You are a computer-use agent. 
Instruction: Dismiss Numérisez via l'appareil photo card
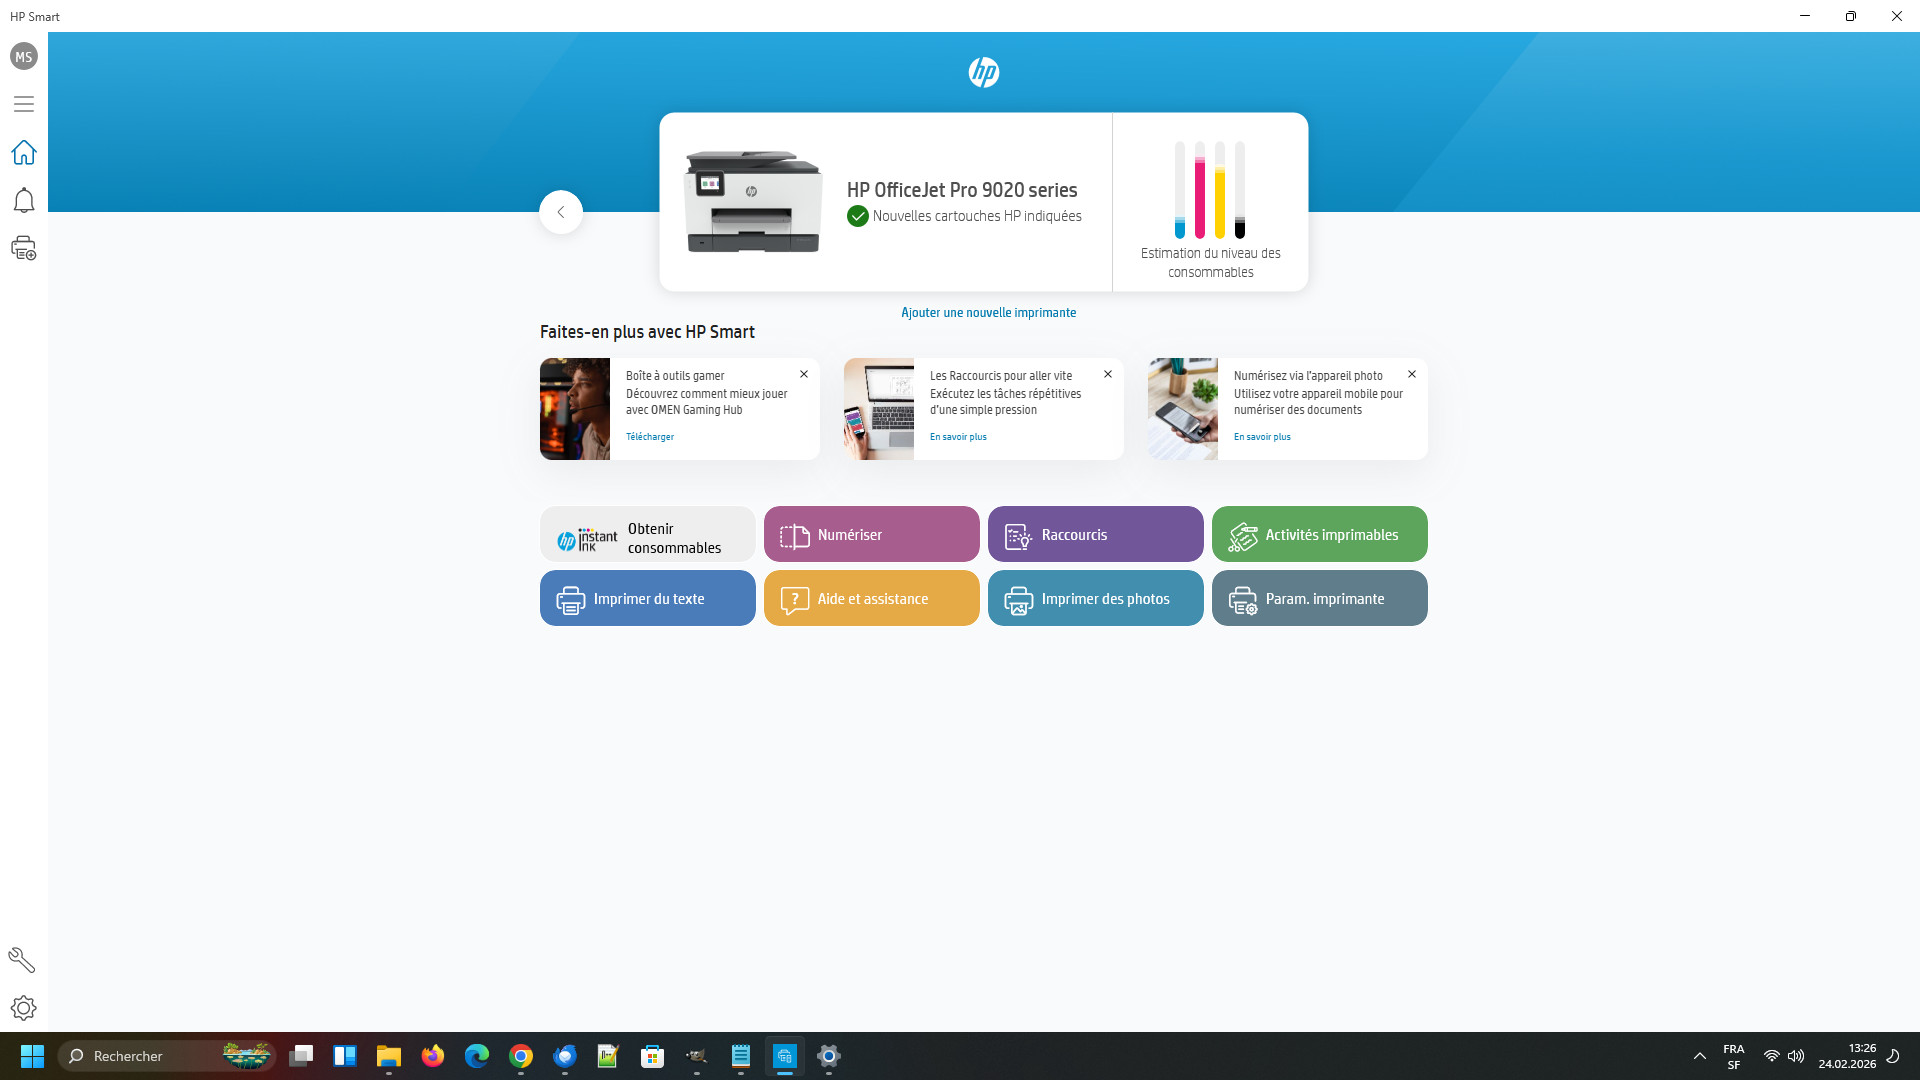pyautogui.click(x=1412, y=374)
